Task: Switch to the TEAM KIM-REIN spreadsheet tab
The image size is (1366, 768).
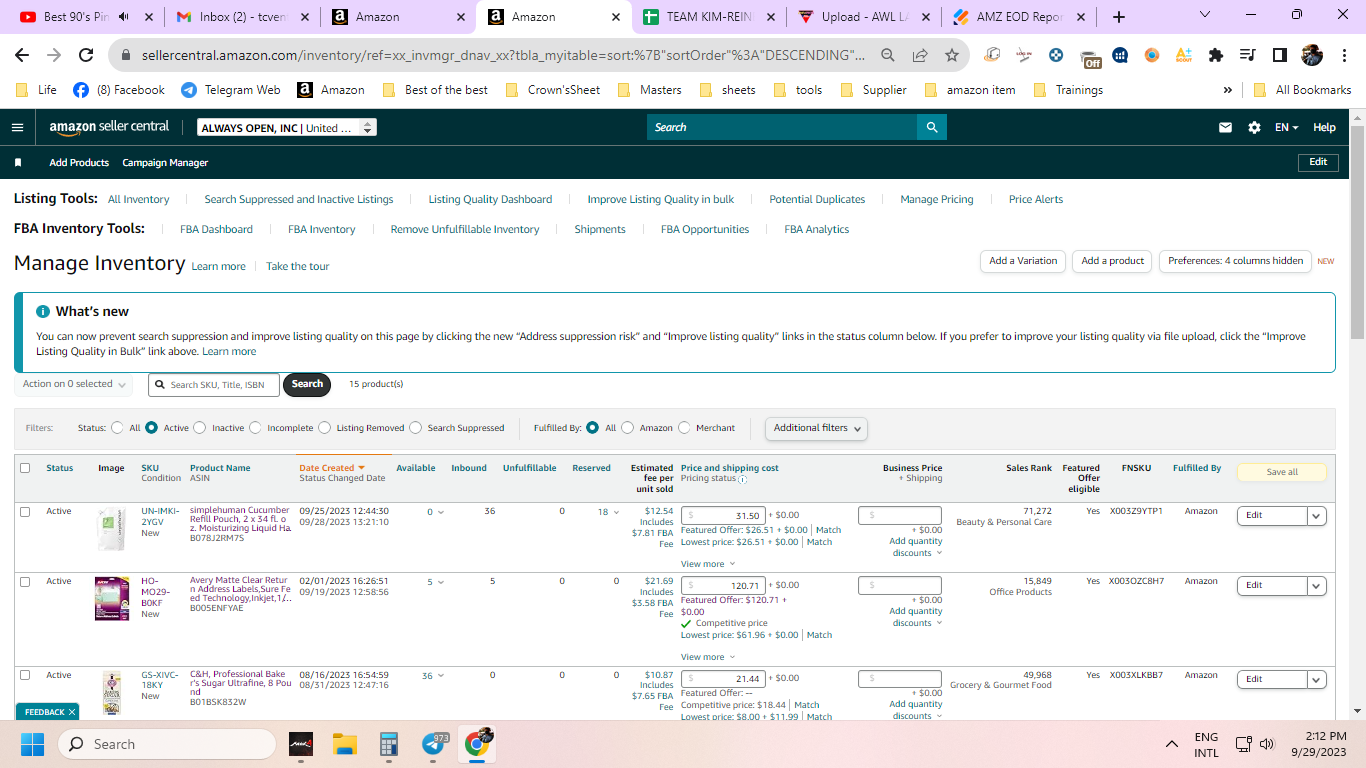Action: coord(709,17)
